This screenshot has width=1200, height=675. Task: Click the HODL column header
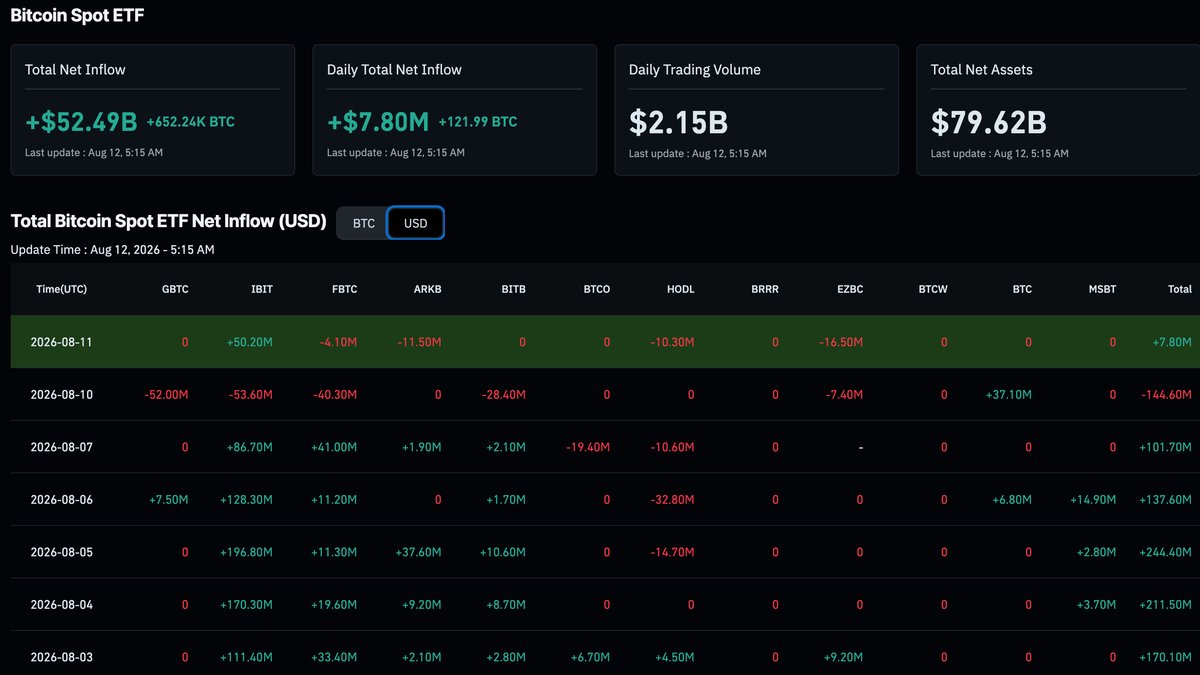click(x=681, y=289)
